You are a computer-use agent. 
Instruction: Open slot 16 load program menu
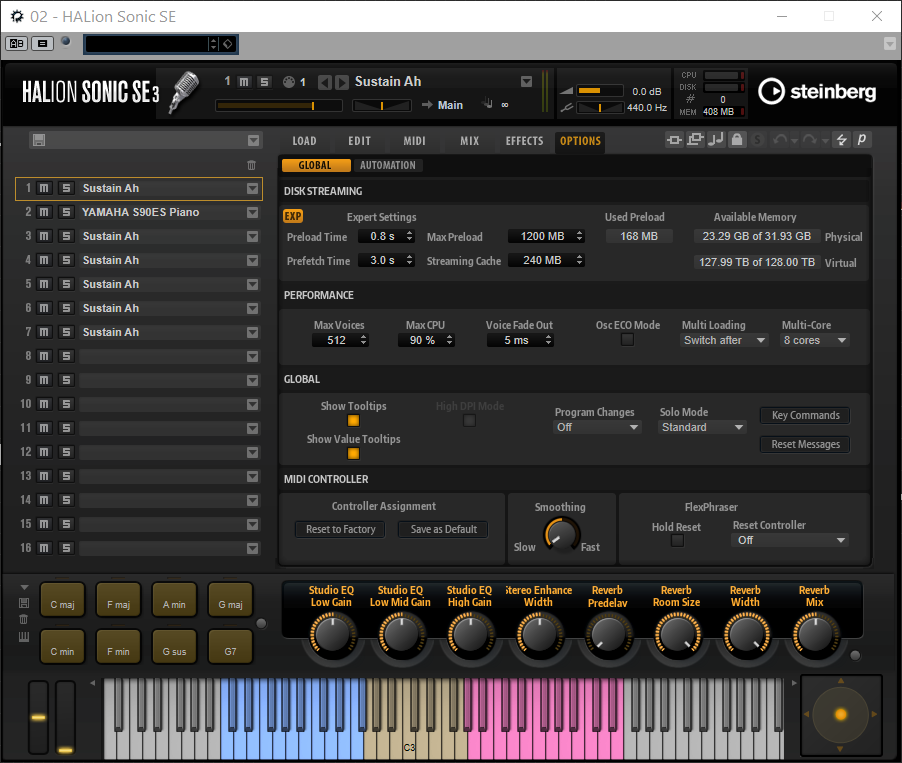(253, 548)
